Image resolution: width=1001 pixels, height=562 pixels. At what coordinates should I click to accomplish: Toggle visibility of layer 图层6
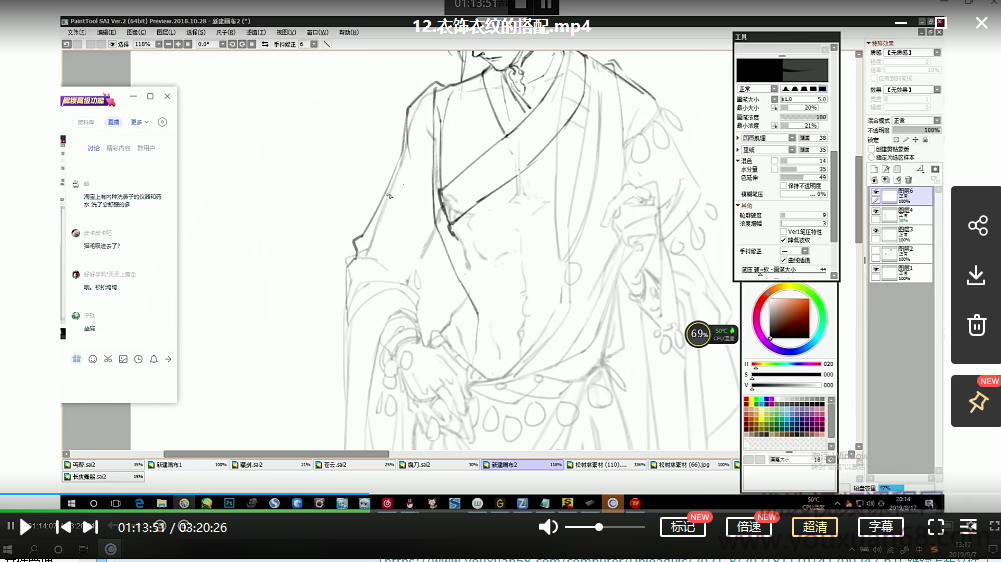[876, 191]
